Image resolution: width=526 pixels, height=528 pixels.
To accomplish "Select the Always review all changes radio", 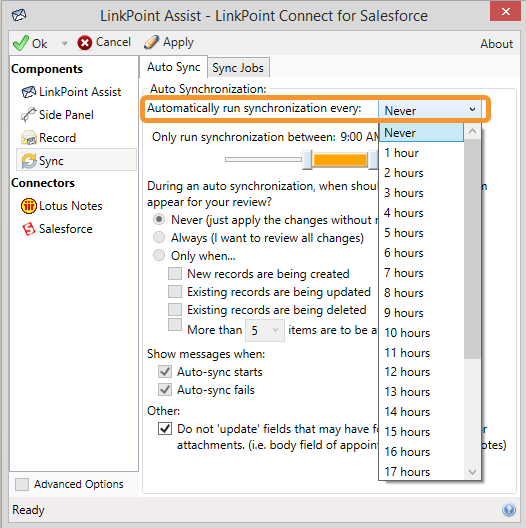I will pos(159,237).
